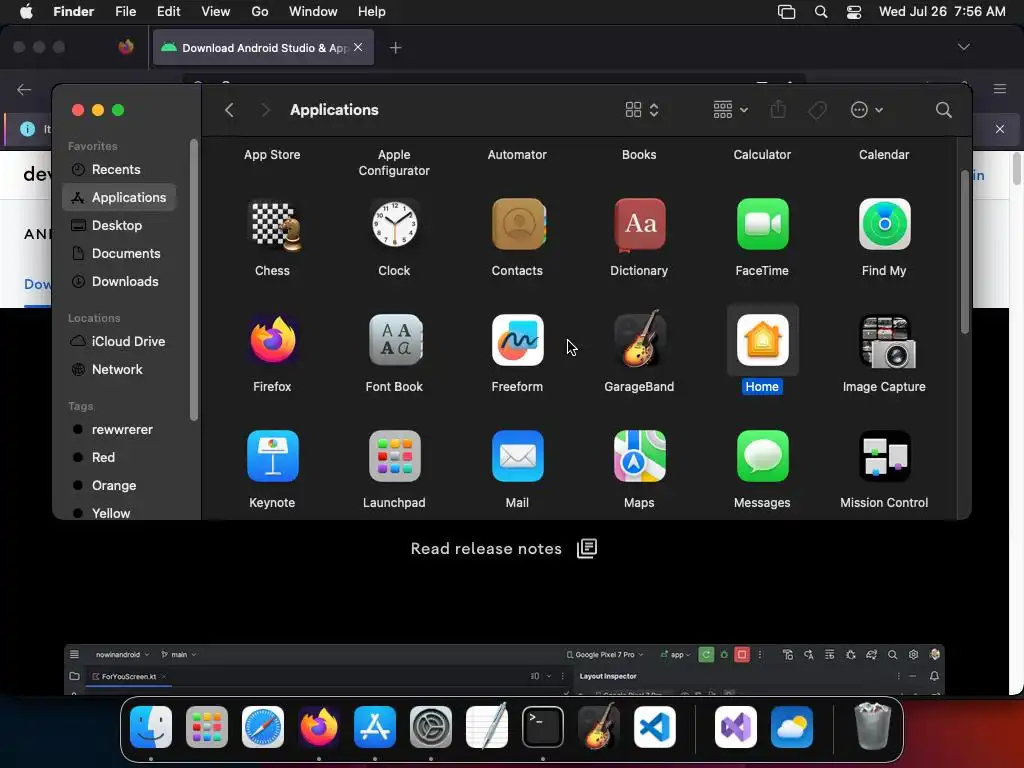Open Safari from the Dock
This screenshot has height=768, width=1024.
pyautogui.click(x=263, y=727)
